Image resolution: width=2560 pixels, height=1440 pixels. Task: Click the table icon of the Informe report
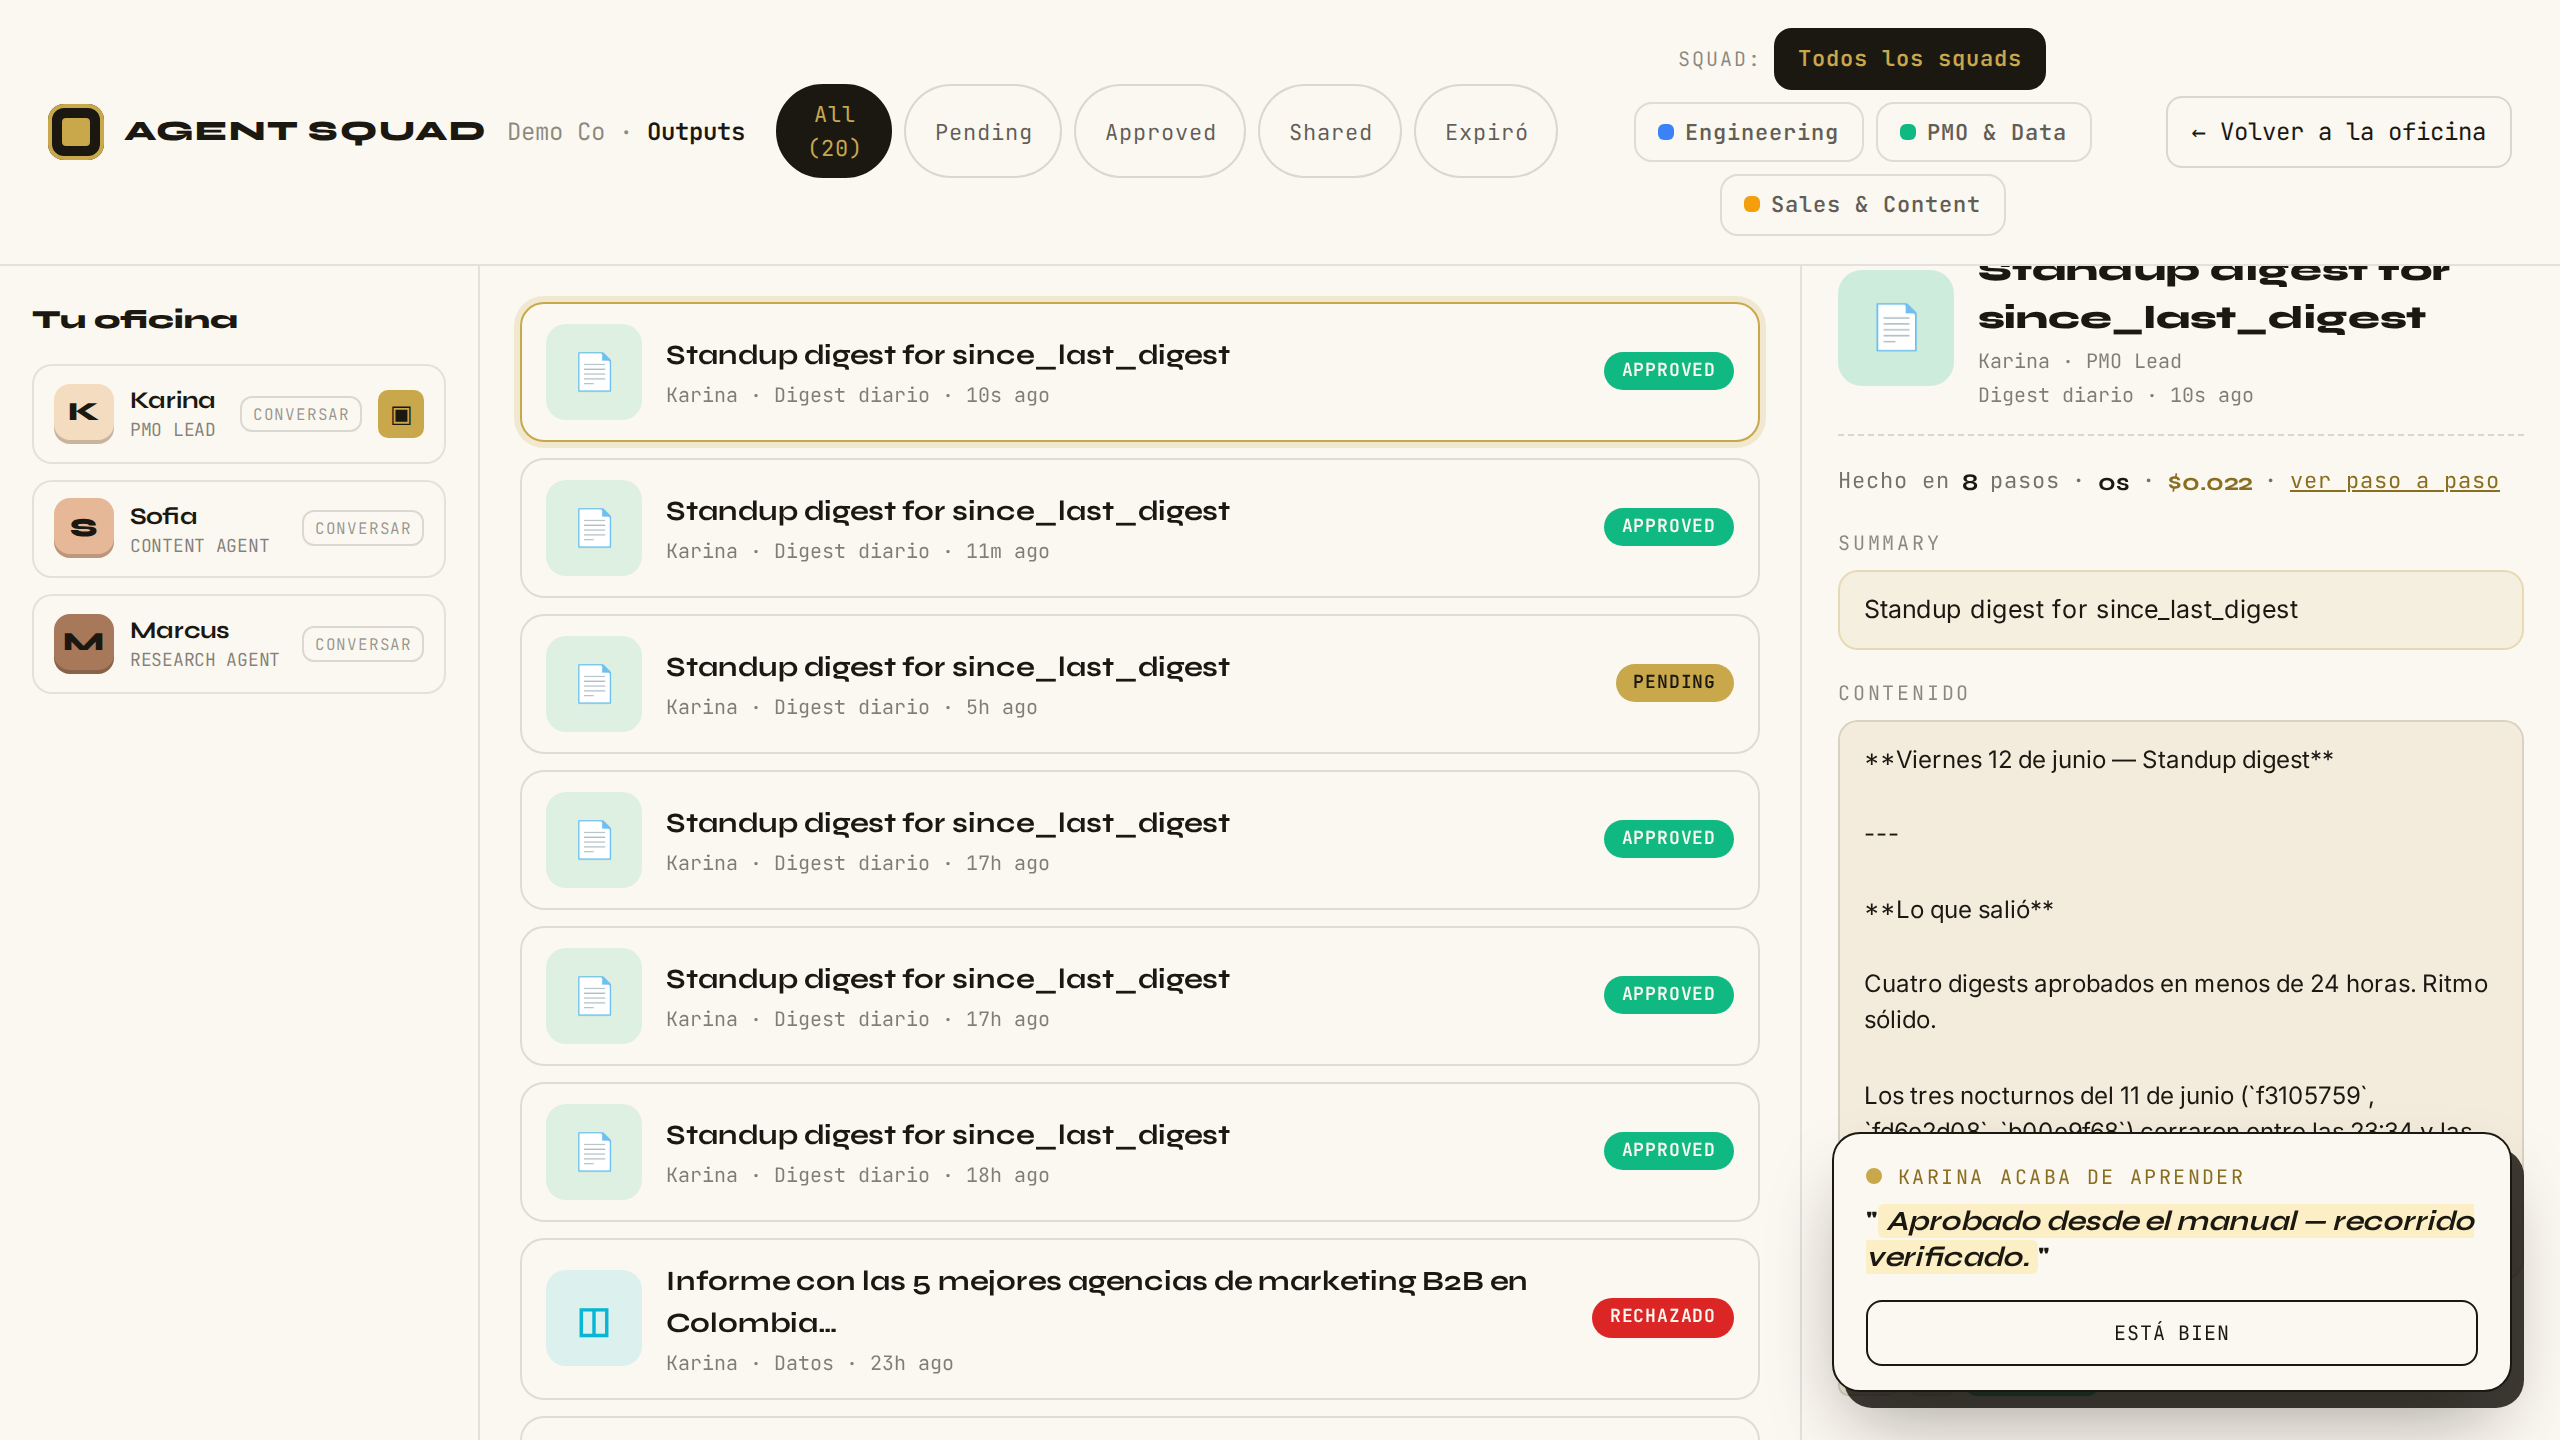tap(594, 1319)
